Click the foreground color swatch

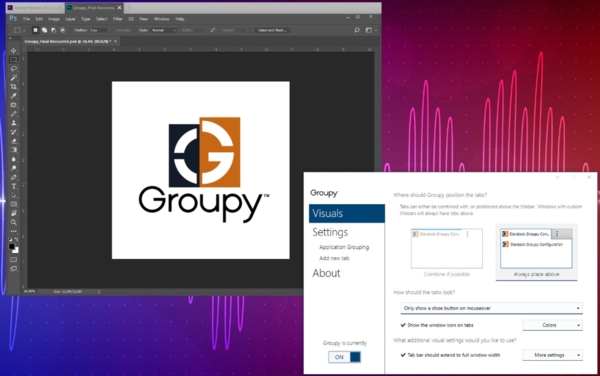[12, 247]
